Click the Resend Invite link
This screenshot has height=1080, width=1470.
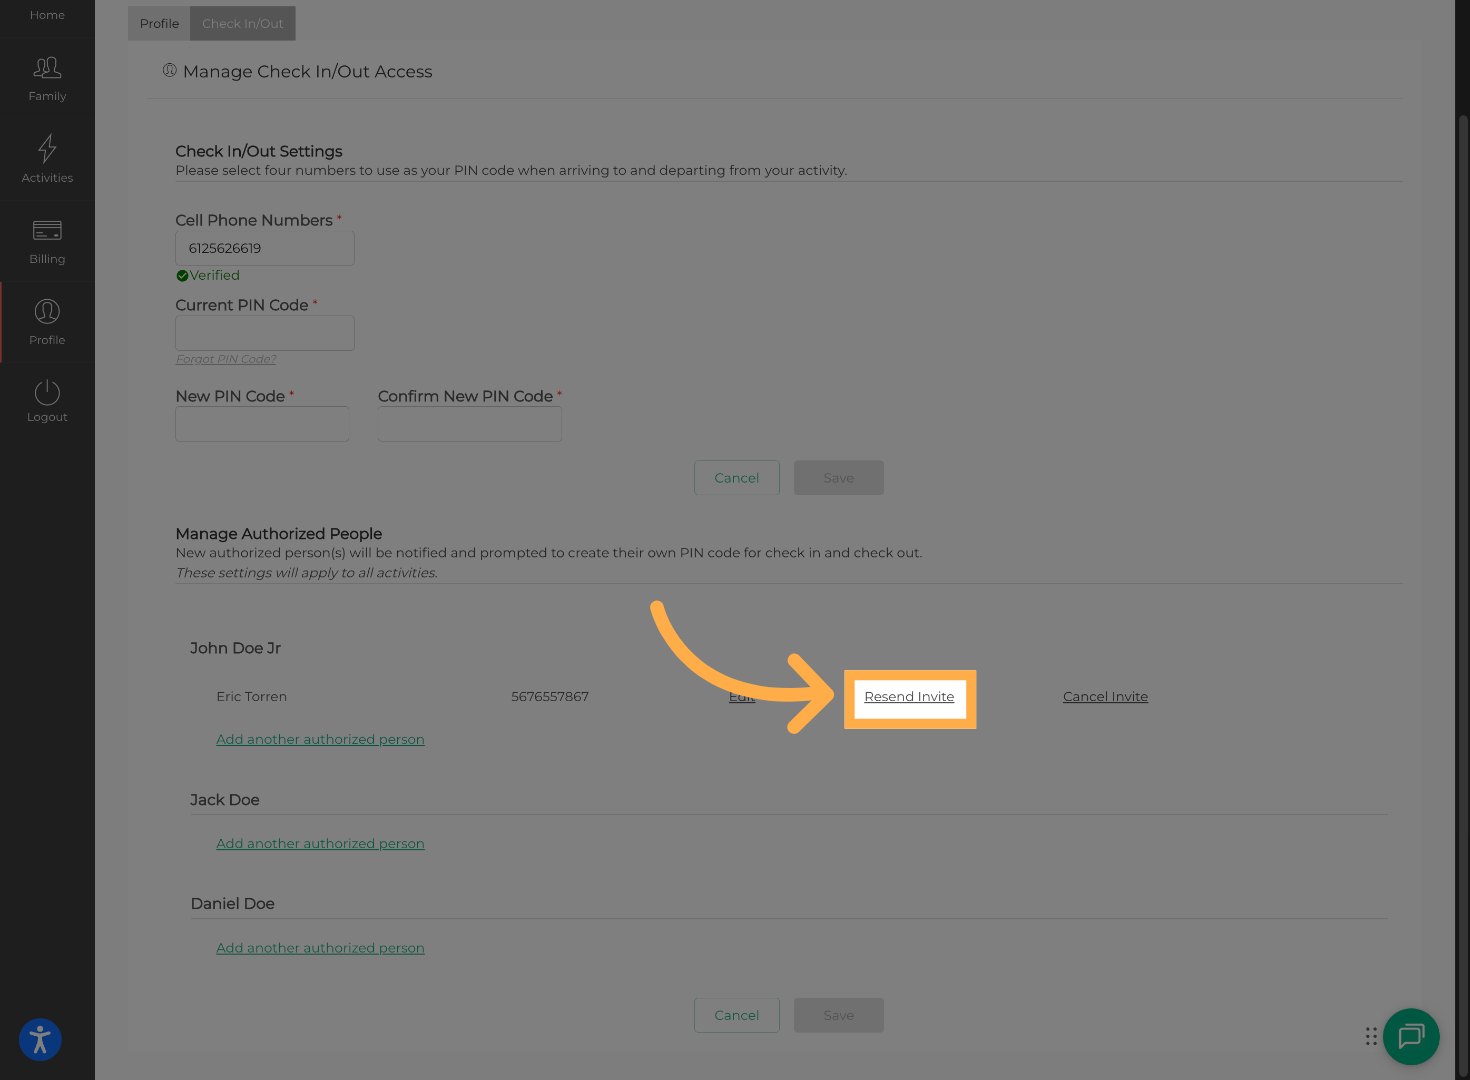tap(909, 697)
